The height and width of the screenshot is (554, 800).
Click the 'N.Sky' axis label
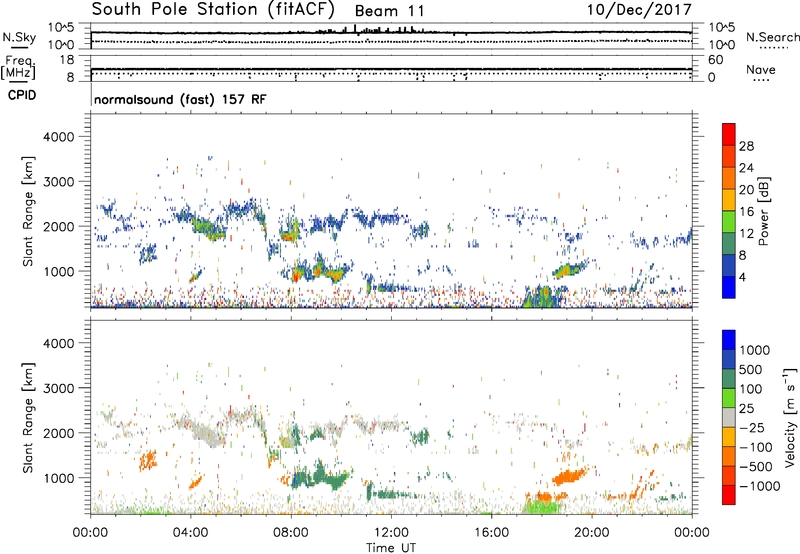coord(19,37)
